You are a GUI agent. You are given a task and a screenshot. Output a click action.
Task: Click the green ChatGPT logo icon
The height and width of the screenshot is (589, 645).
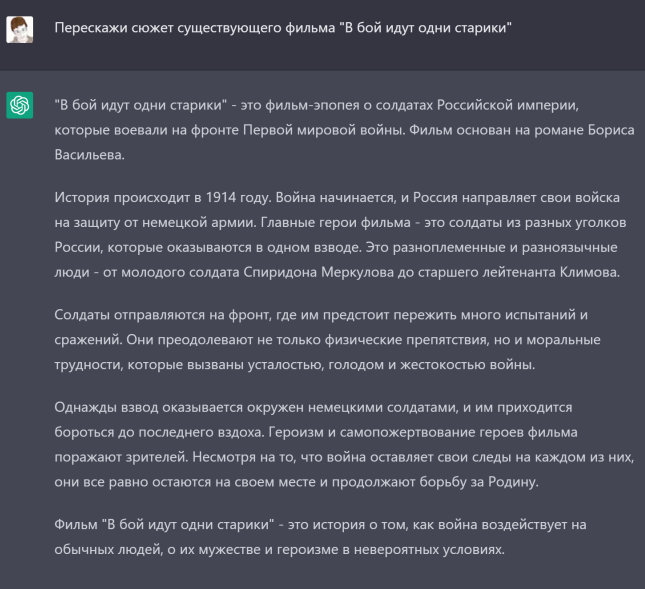pyautogui.click(x=20, y=105)
